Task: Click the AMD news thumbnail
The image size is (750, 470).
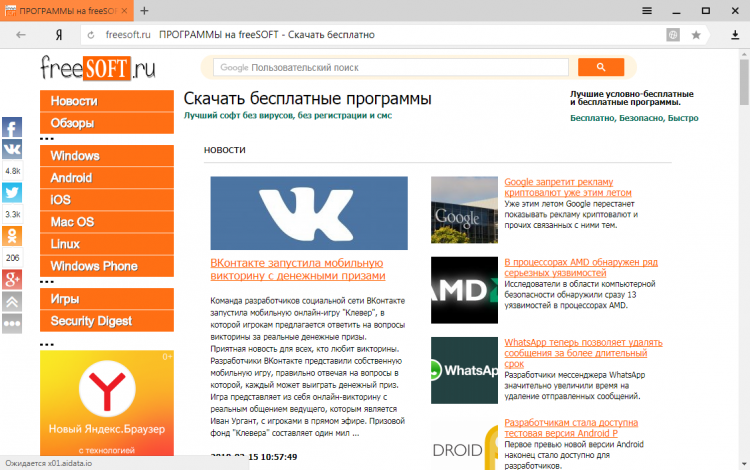Action: coord(464,290)
